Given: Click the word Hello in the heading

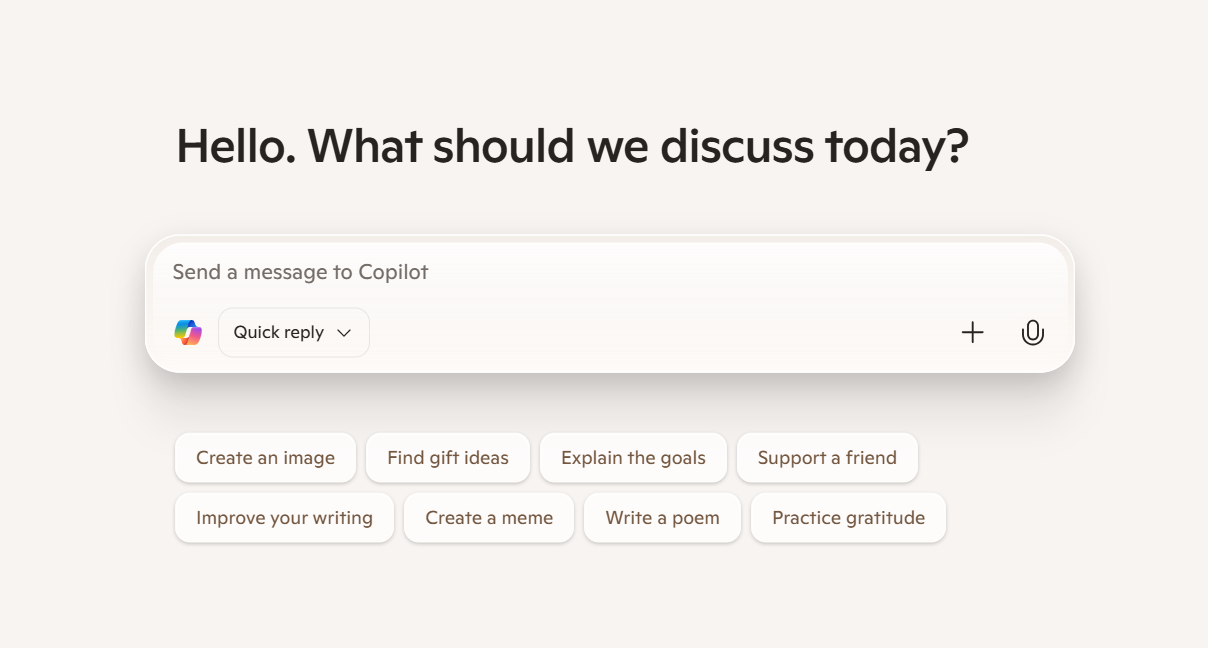Looking at the screenshot, I should pos(233,146).
